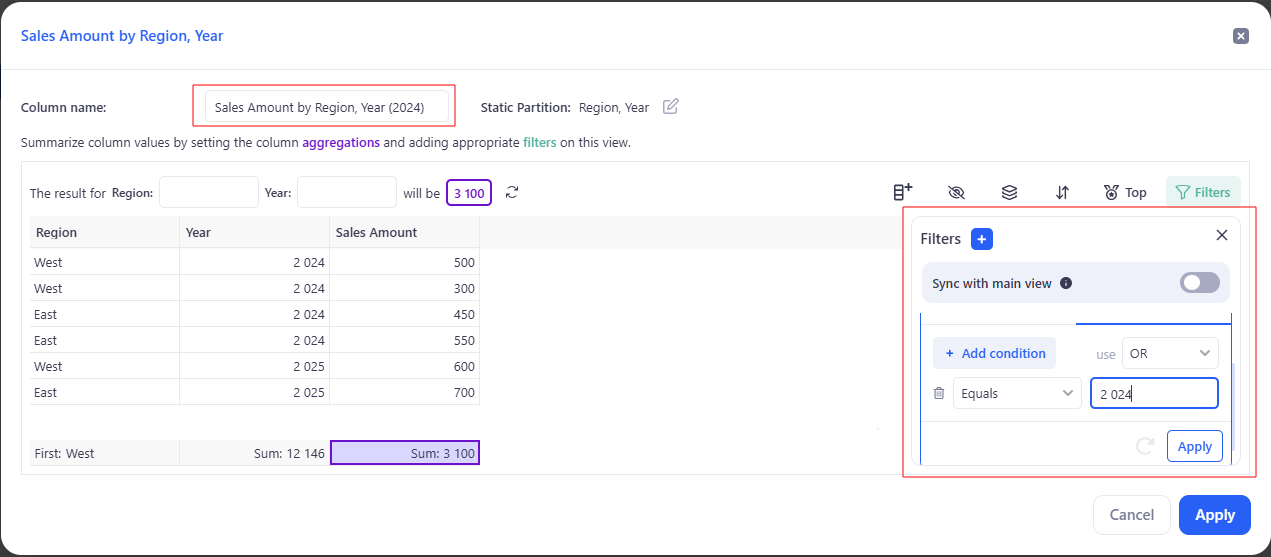The height and width of the screenshot is (557, 1271).
Task: Enable the Sync with main view switch
Action: 1199,283
